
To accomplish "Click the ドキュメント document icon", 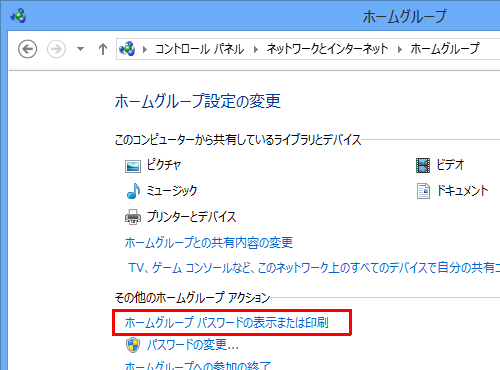I will tap(423, 191).
